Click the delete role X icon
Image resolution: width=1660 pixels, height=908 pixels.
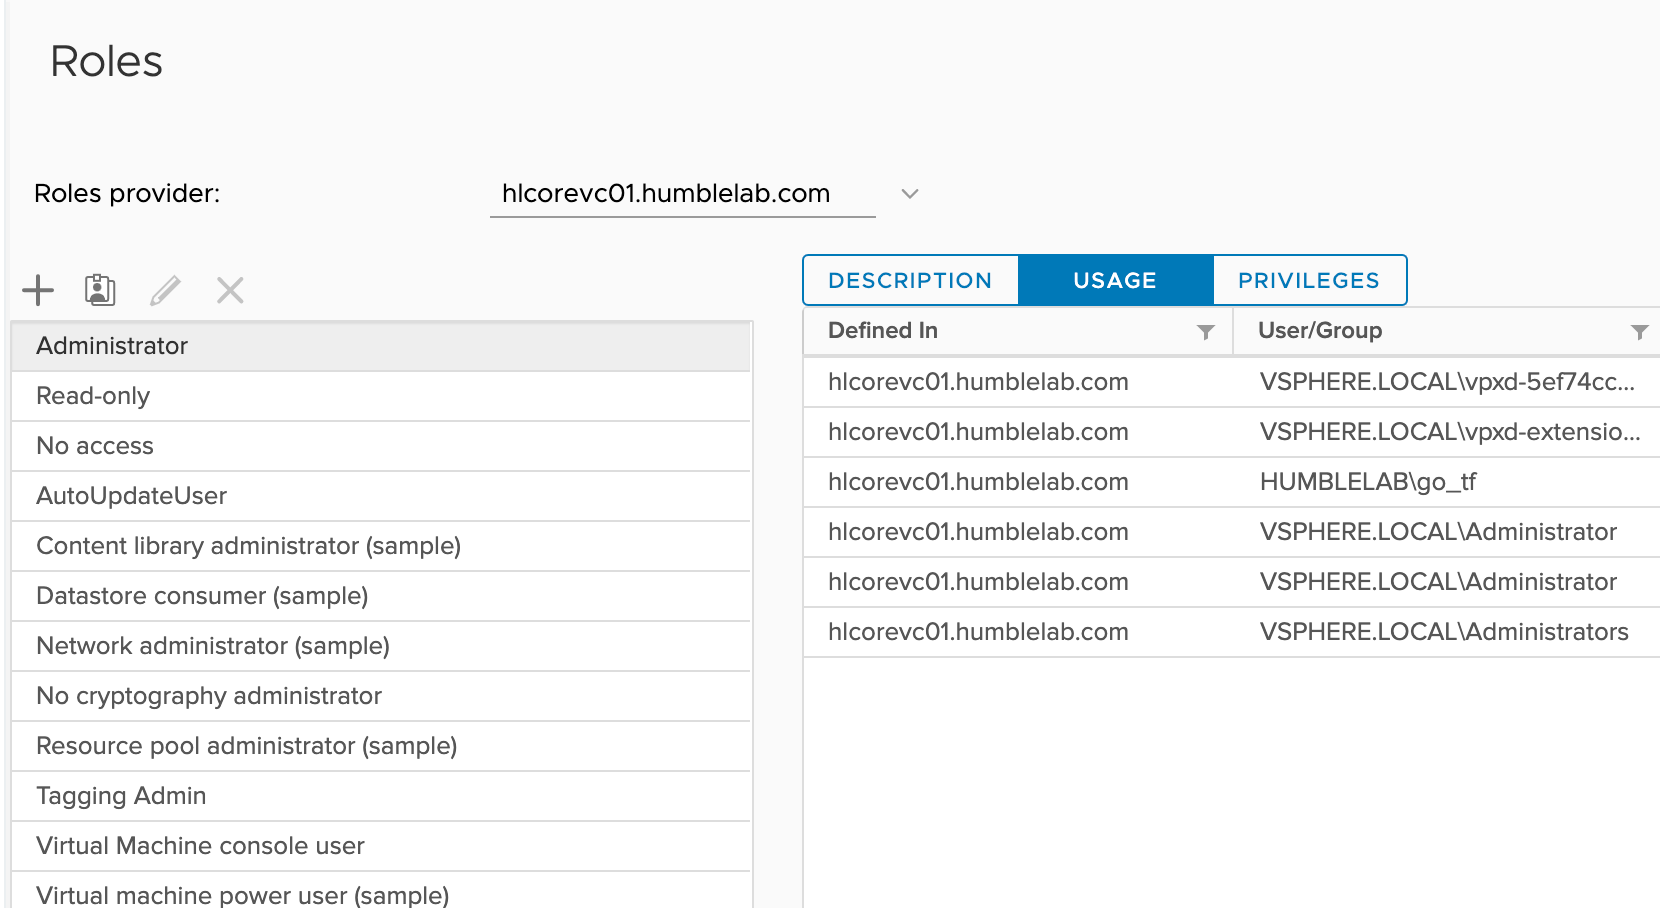point(230,291)
